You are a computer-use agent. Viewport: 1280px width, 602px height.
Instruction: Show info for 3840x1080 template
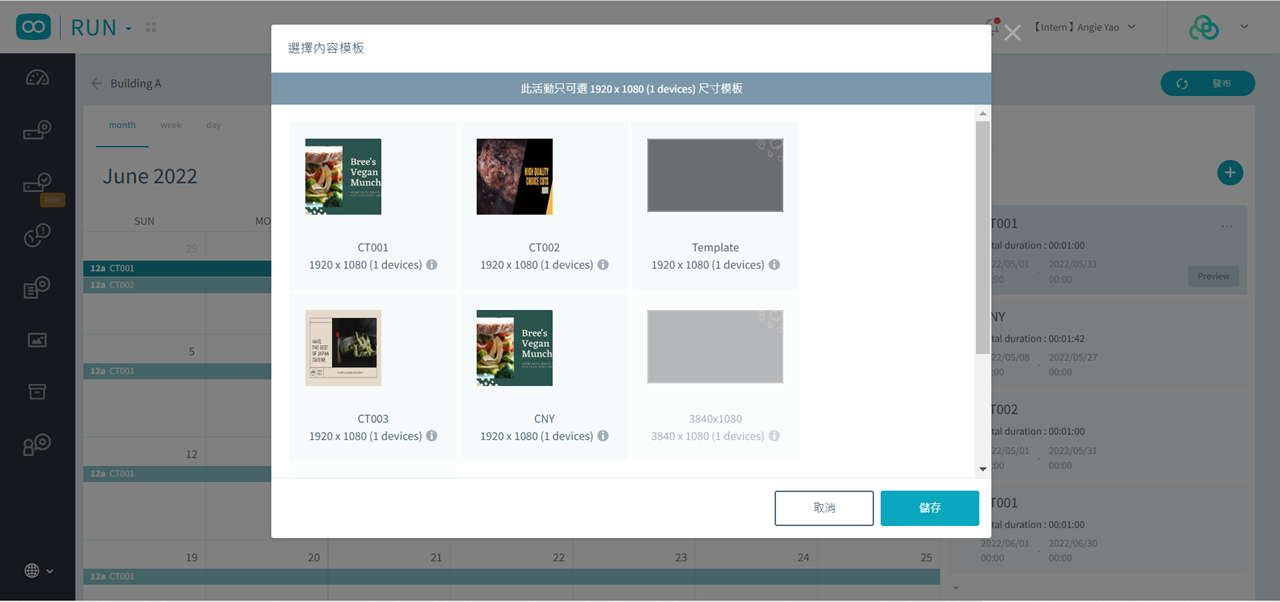tap(774, 436)
